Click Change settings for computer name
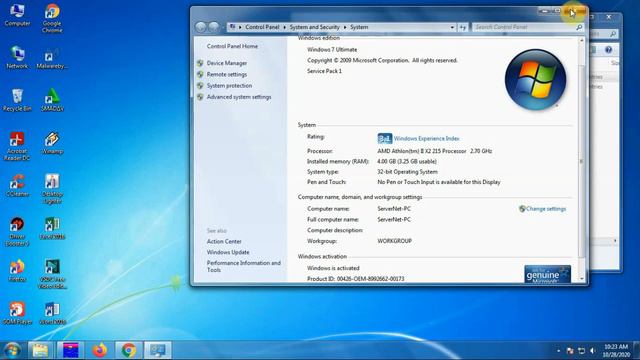The width and height of the screenshot is (640, 360). pyautogui.click(x=546, y=209)
